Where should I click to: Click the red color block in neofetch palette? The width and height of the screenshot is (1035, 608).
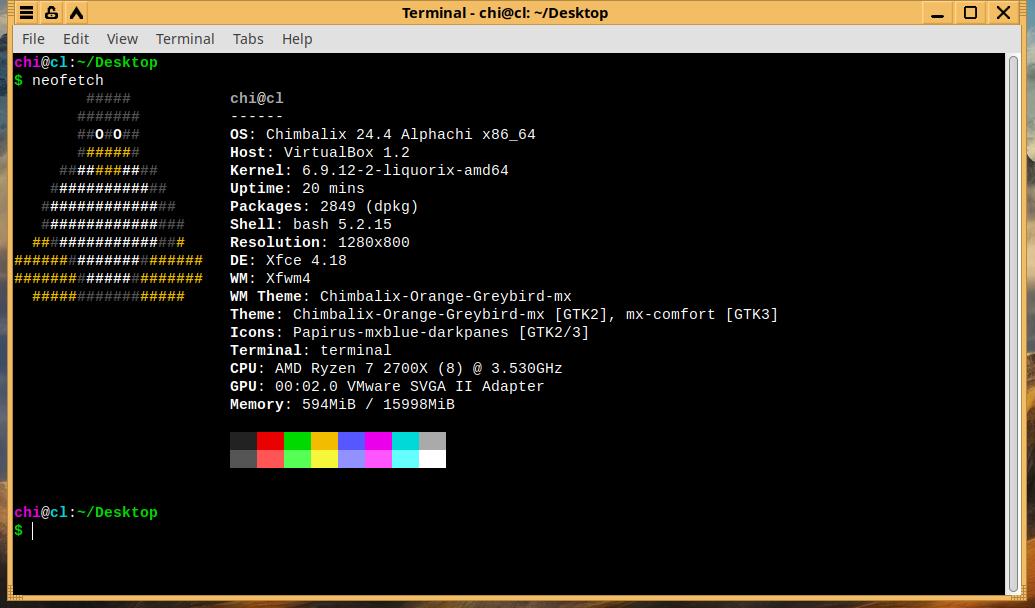pyautogui.click(x=270, y=441)
